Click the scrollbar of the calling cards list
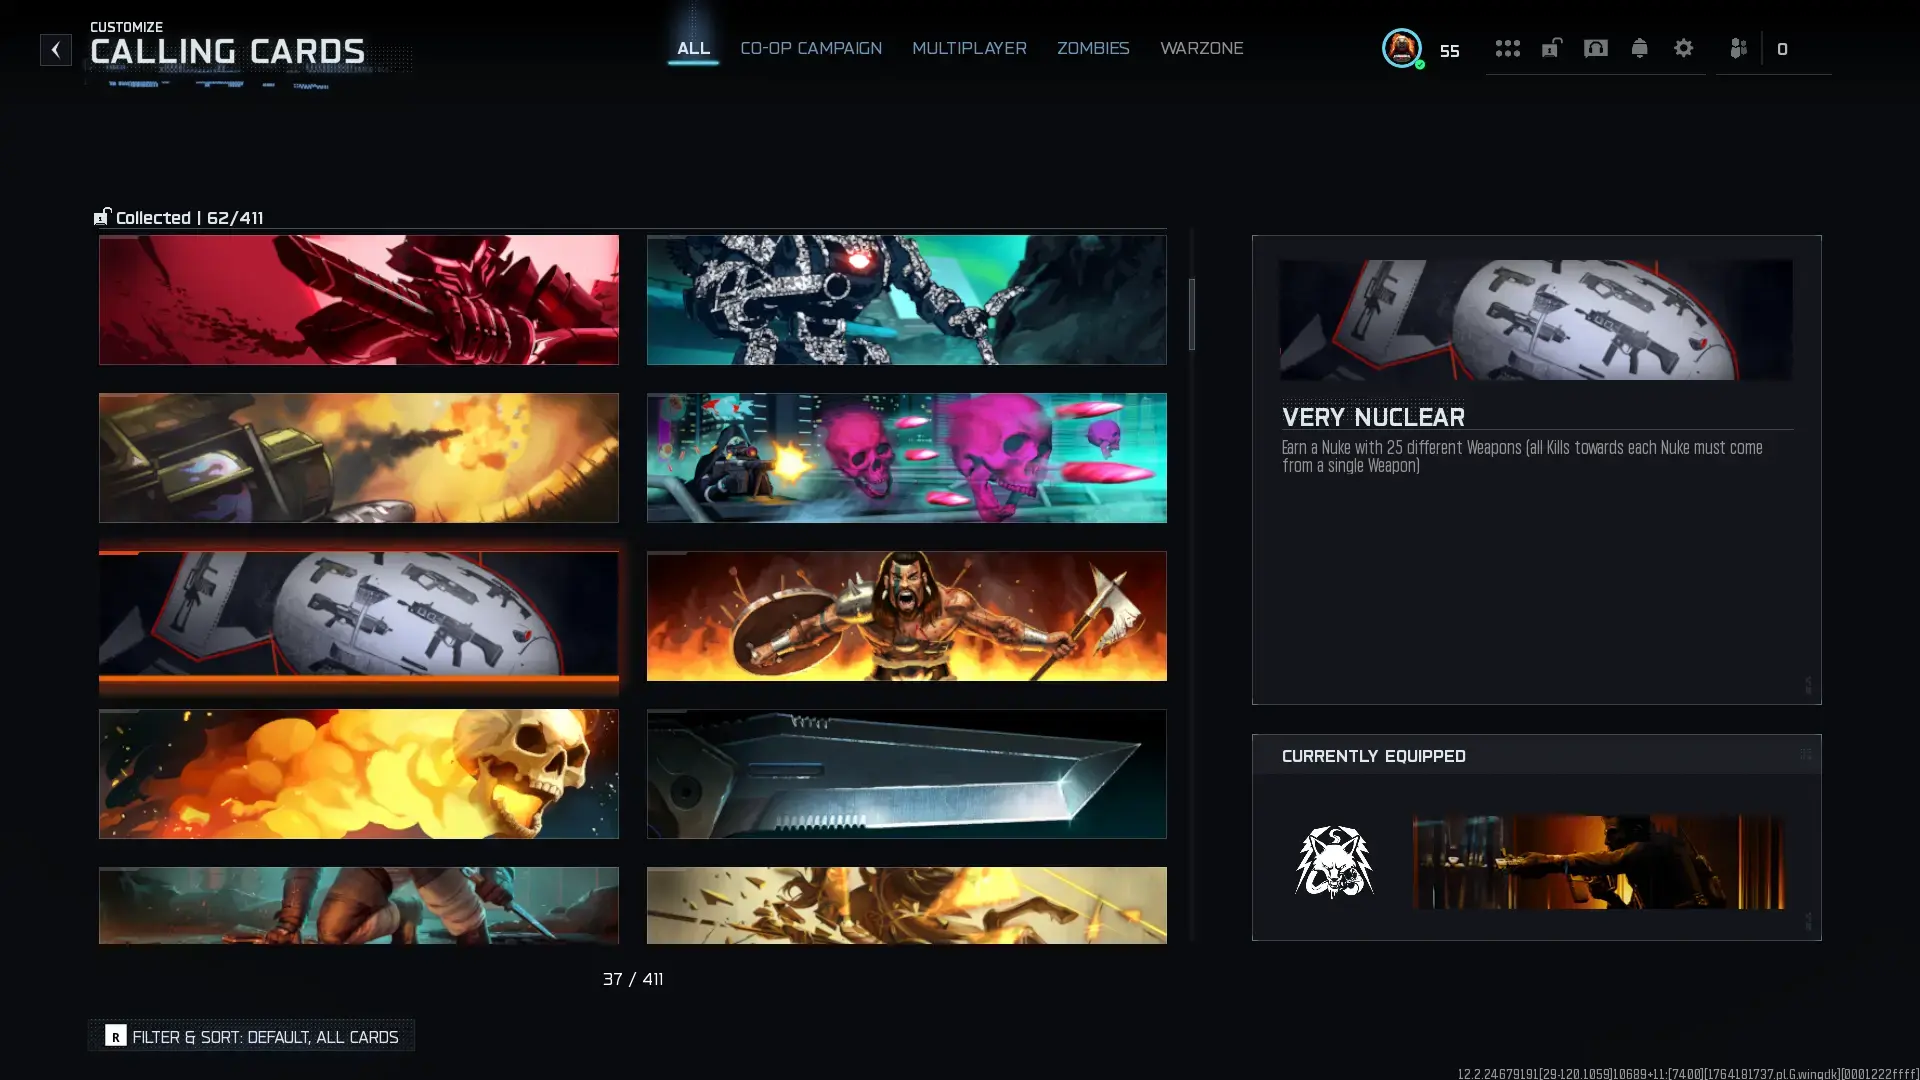1920x1080 pixels. tap(1190, 313)
